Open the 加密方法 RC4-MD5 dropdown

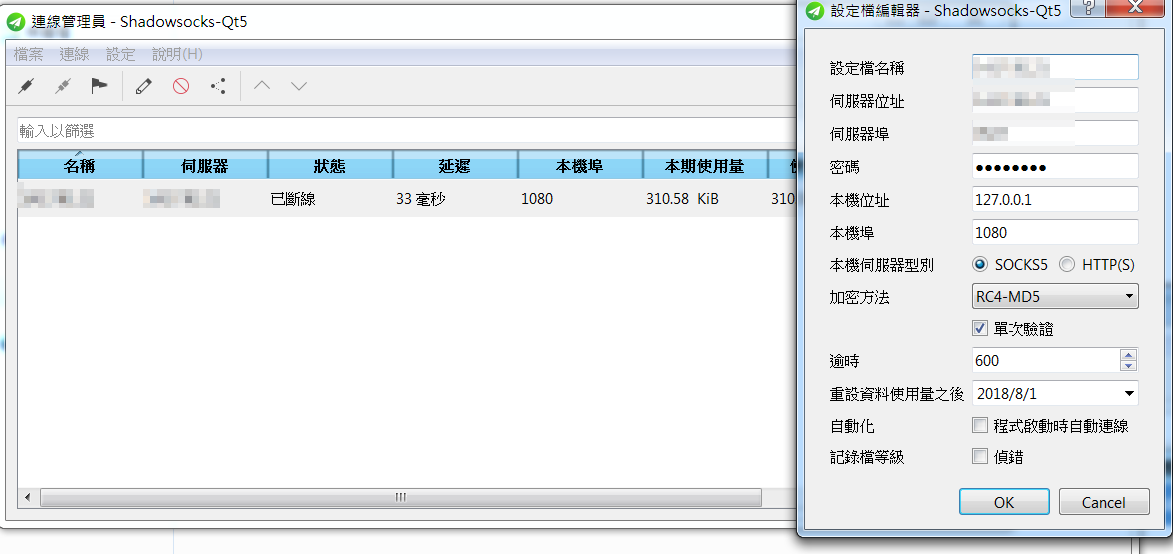pos(1055,297)
